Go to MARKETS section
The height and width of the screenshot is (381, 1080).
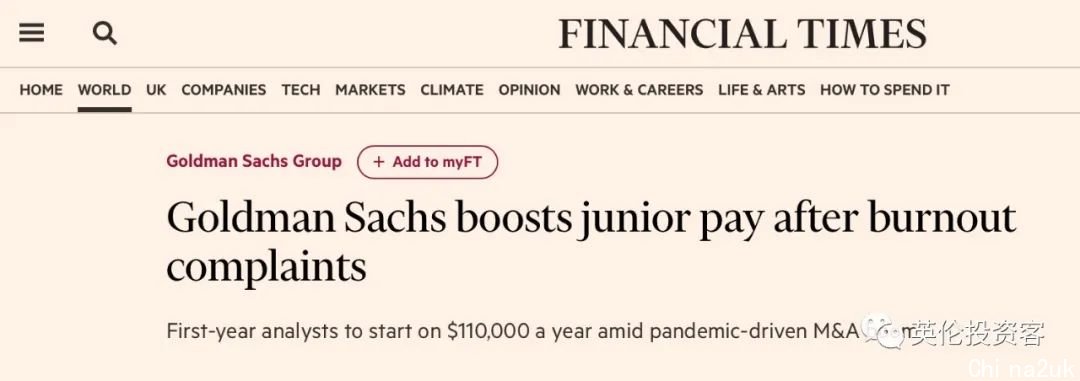(370, 90)
